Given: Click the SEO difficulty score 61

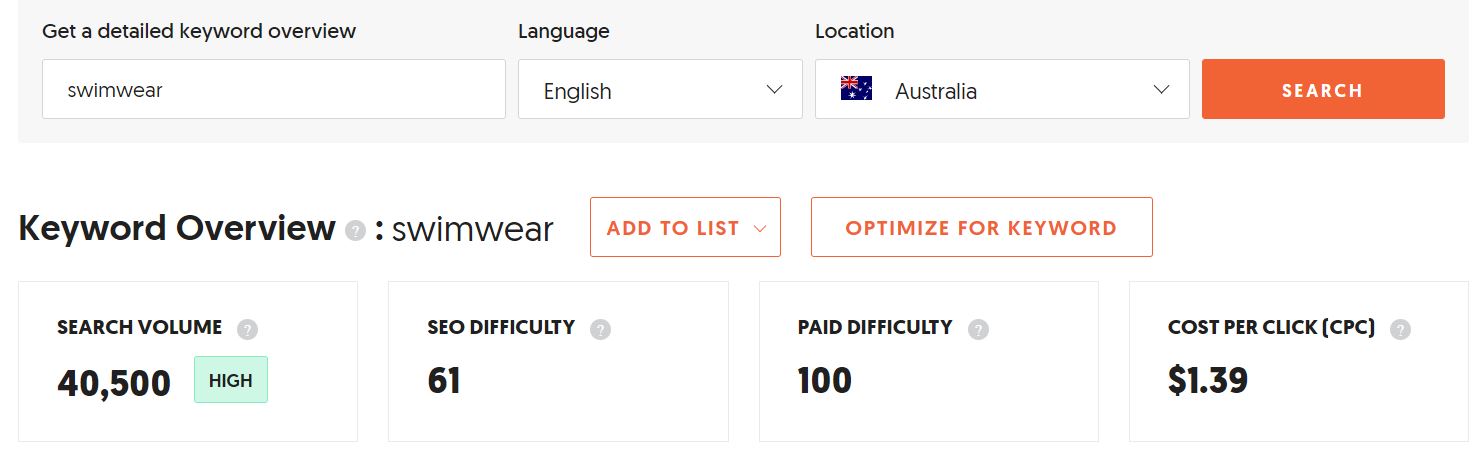Looking at the screenshot, I should point(444,381).
